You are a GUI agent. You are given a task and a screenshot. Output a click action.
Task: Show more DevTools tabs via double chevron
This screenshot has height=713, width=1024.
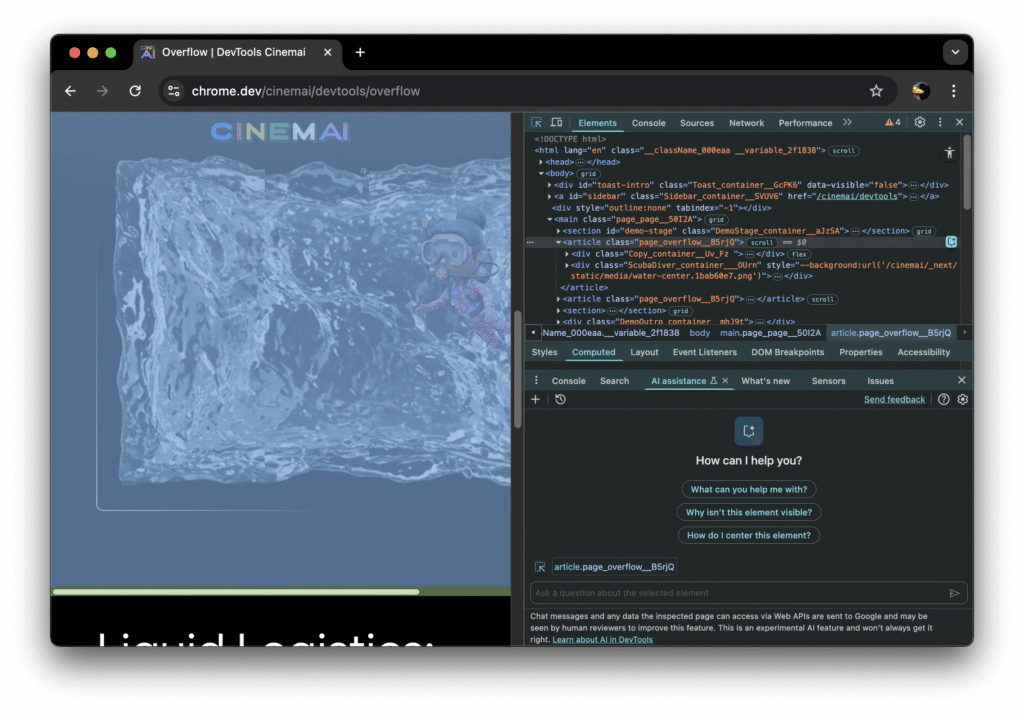click(847, 122)
